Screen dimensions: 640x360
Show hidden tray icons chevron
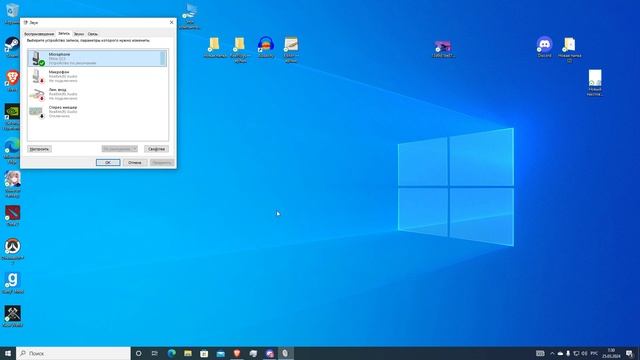click(552, 353)
